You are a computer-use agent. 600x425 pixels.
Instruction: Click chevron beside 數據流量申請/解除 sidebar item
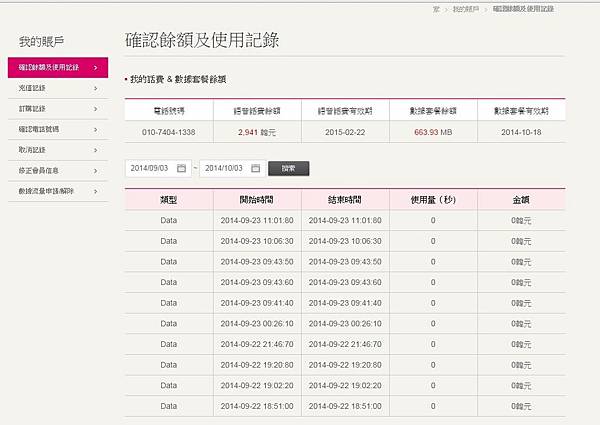click(x=96, y=191)
